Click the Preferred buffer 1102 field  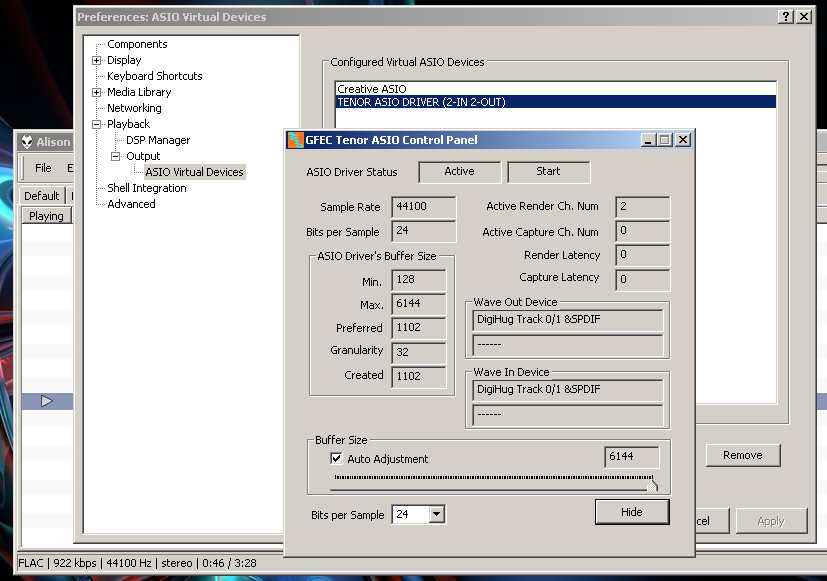click(x=419, y=327)
